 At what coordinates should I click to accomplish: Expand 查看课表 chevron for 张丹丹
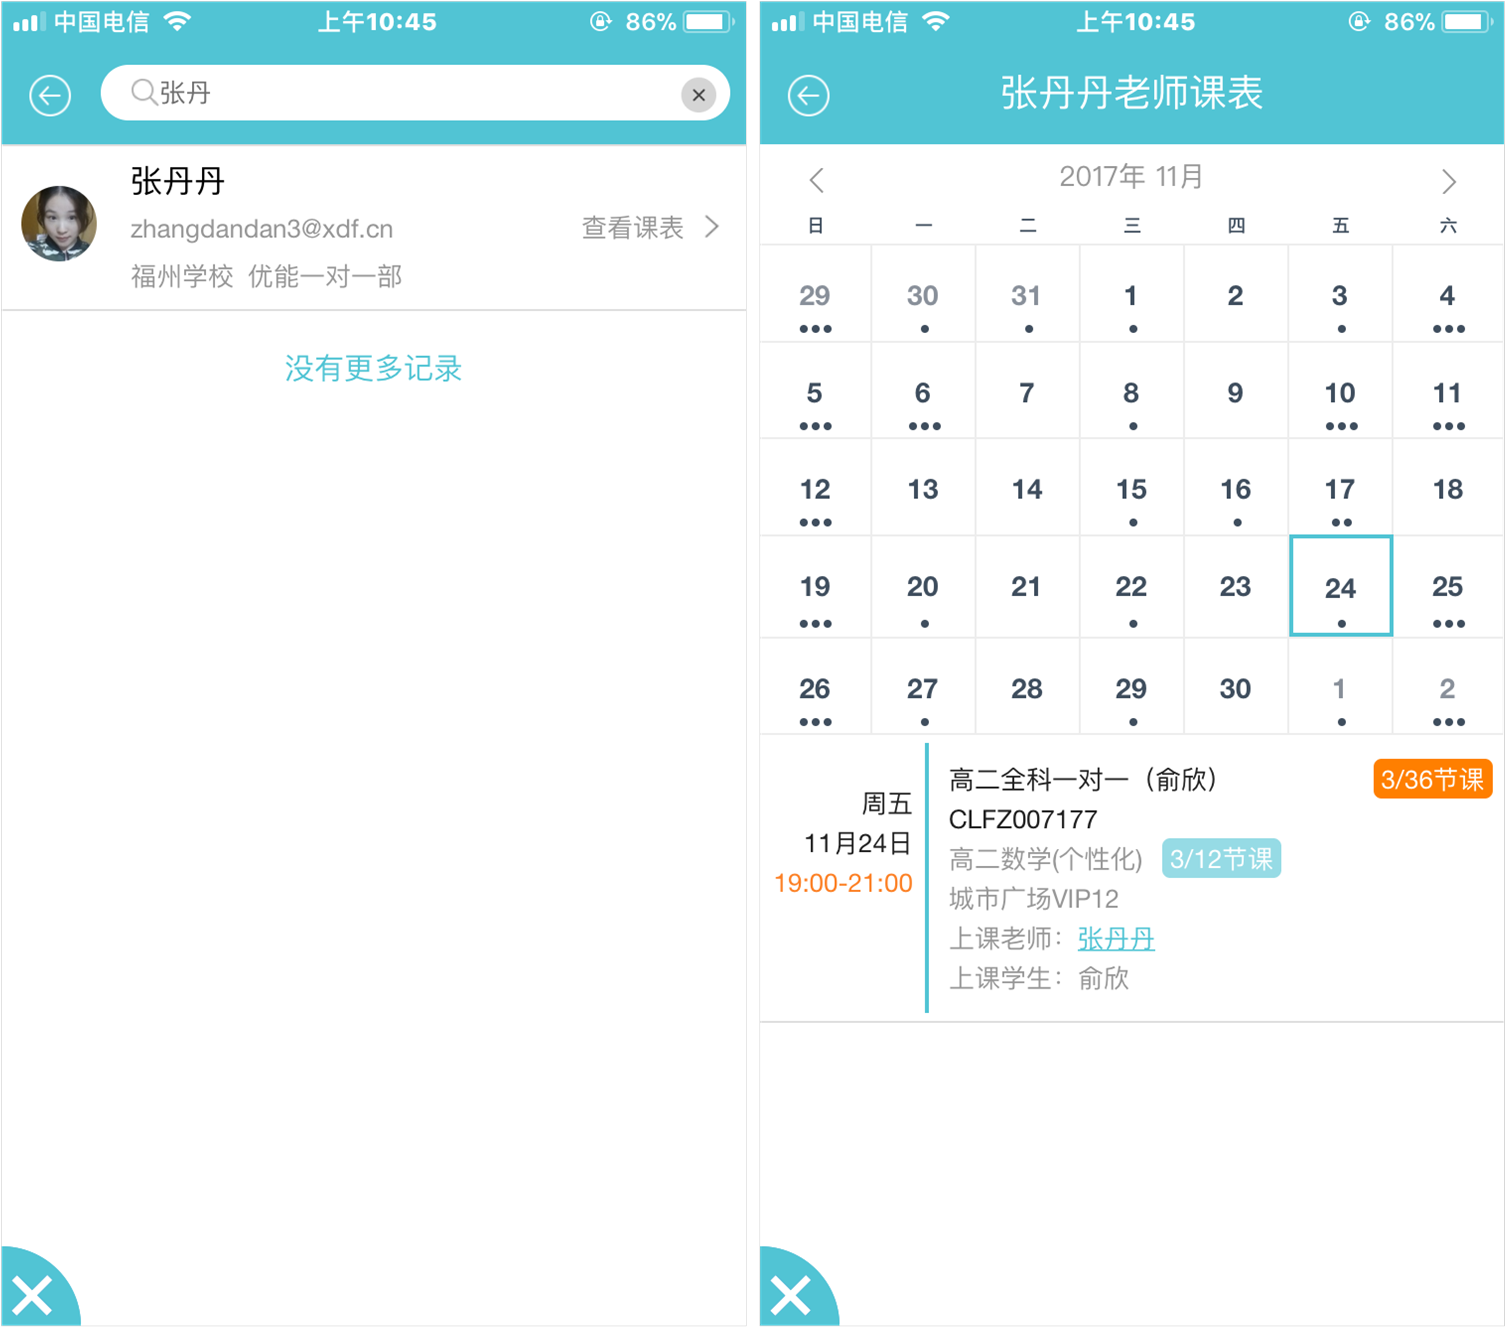pyautogui.click(x=712, y=227)
